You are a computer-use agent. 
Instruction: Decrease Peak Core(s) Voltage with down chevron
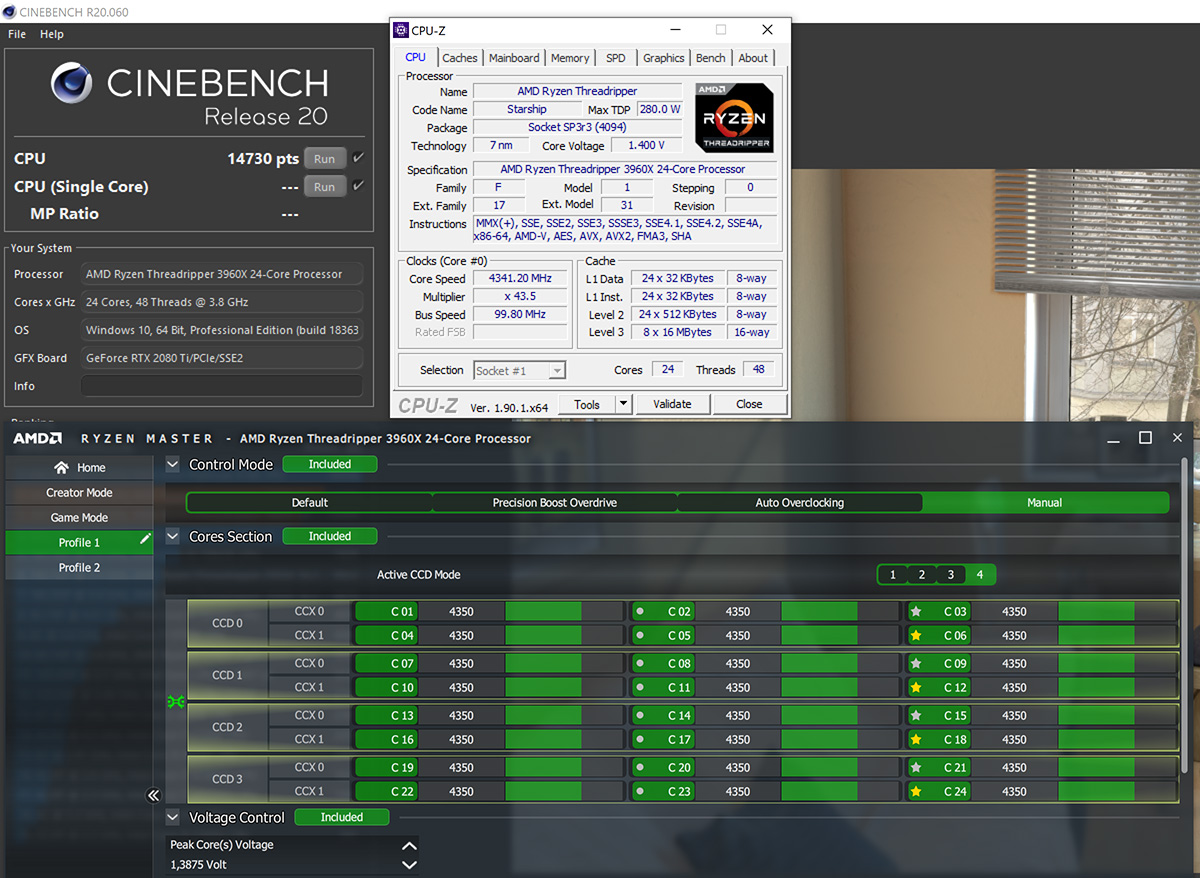tap(408, 865)
